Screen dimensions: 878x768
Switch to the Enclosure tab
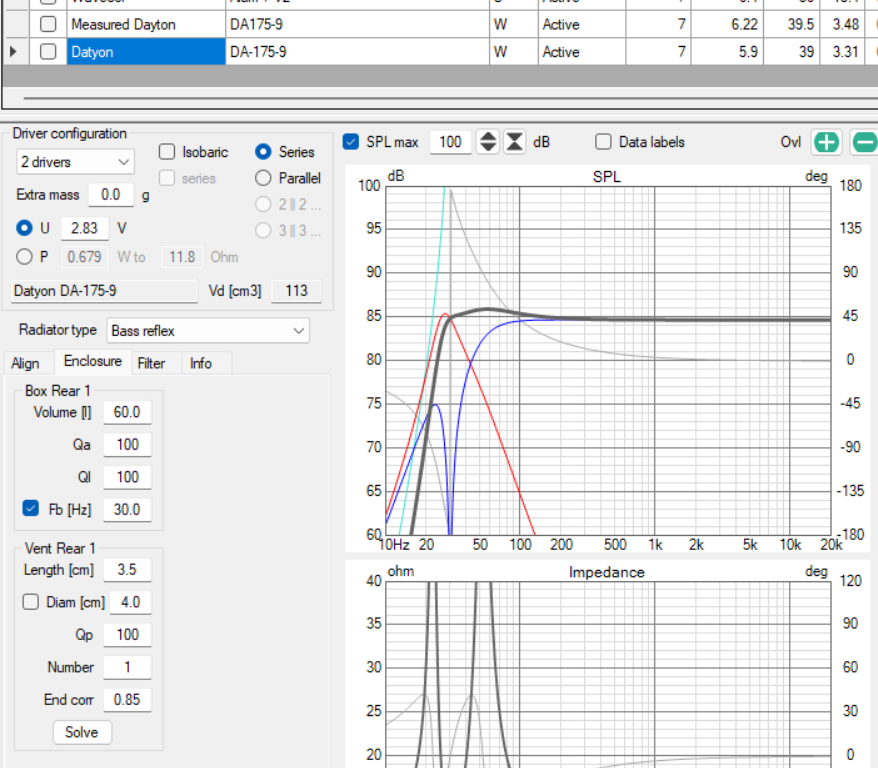[93, 361]
